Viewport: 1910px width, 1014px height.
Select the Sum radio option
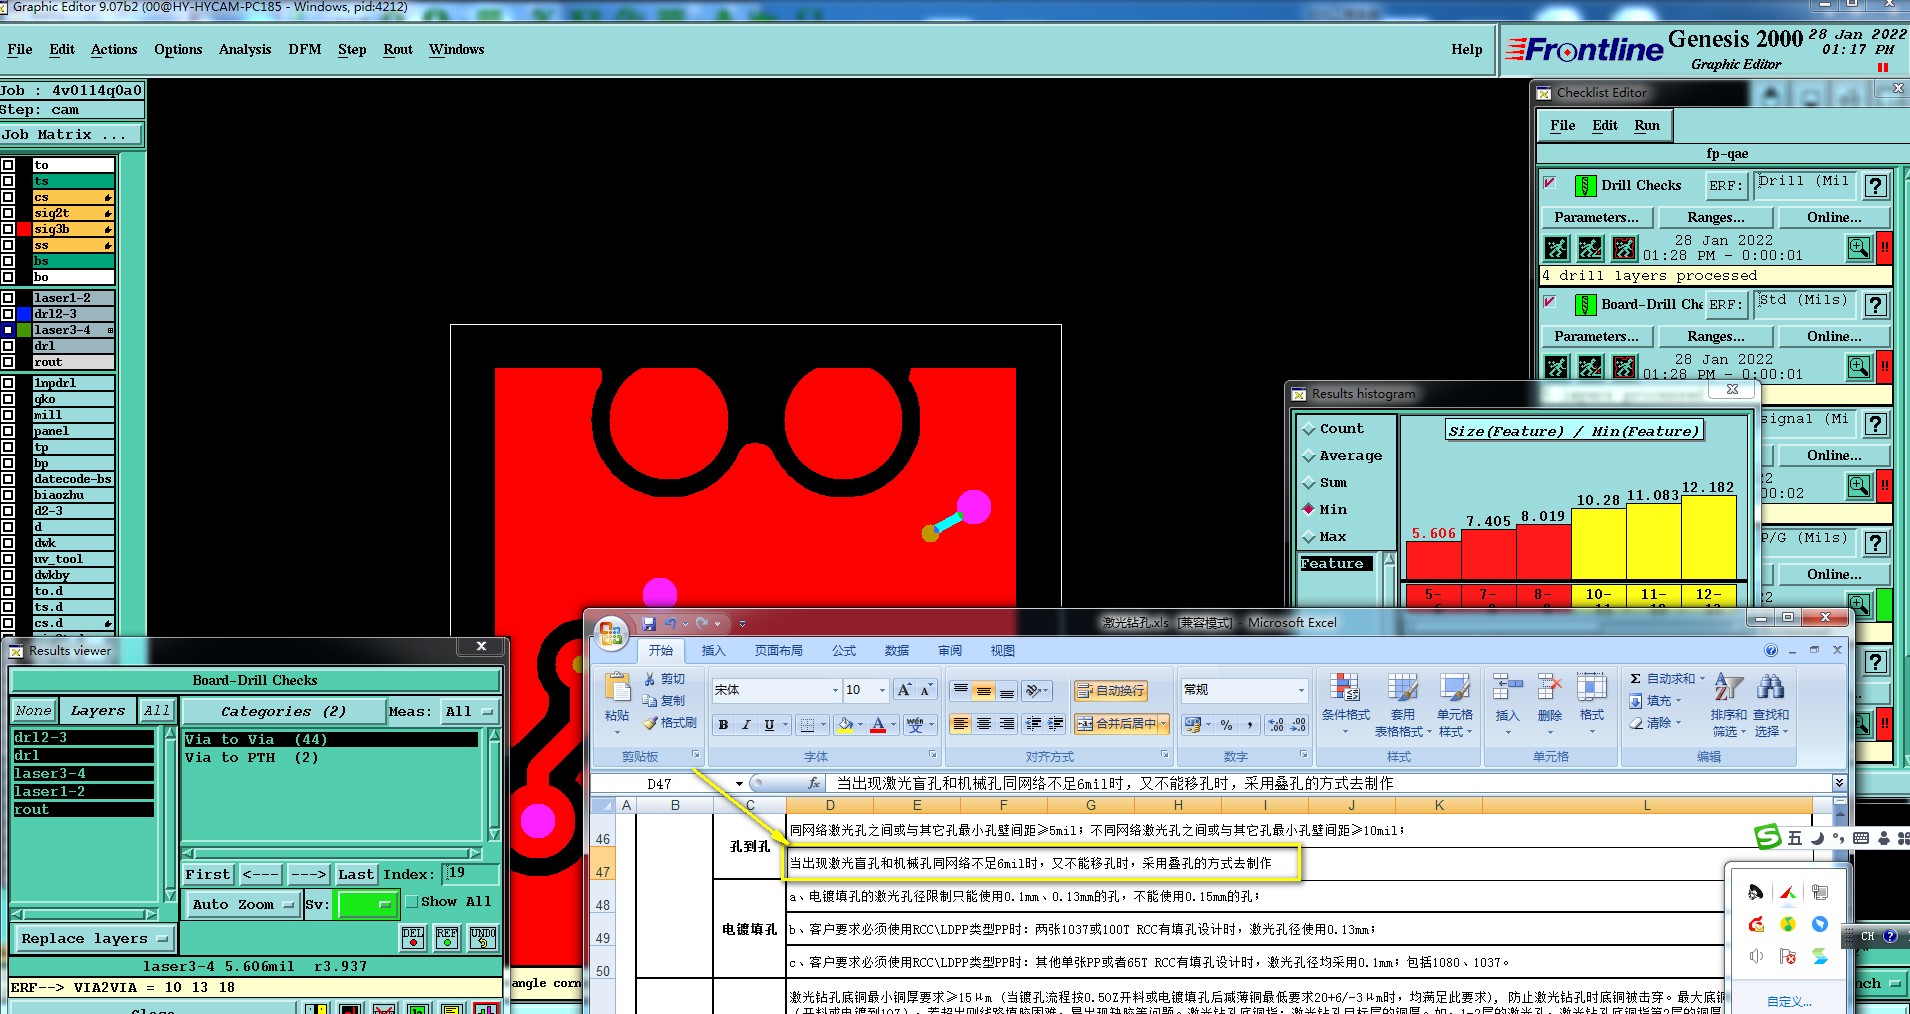pos(1308,483)
